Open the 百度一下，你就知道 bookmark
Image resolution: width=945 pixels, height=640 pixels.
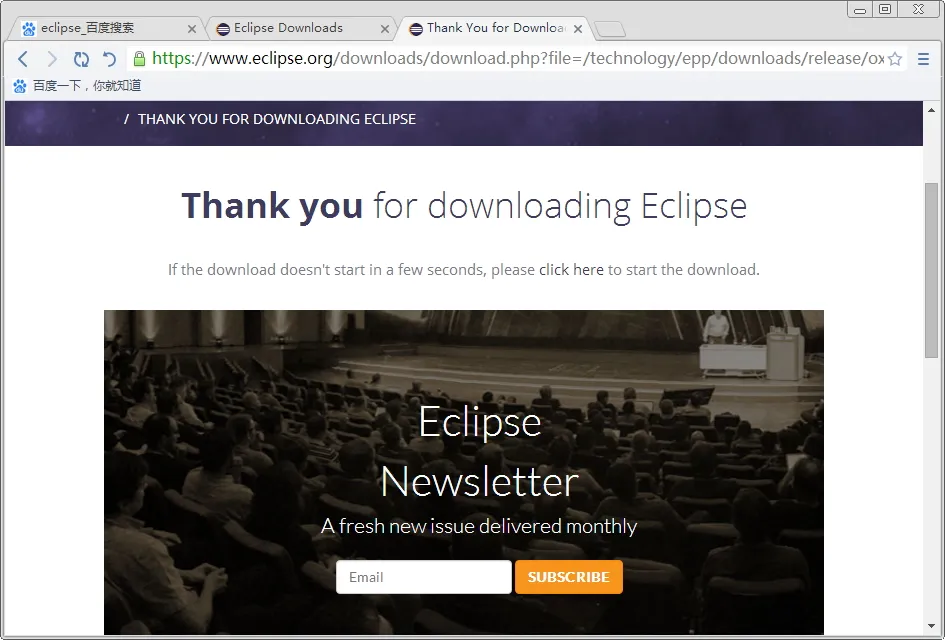tap(87, 86)
